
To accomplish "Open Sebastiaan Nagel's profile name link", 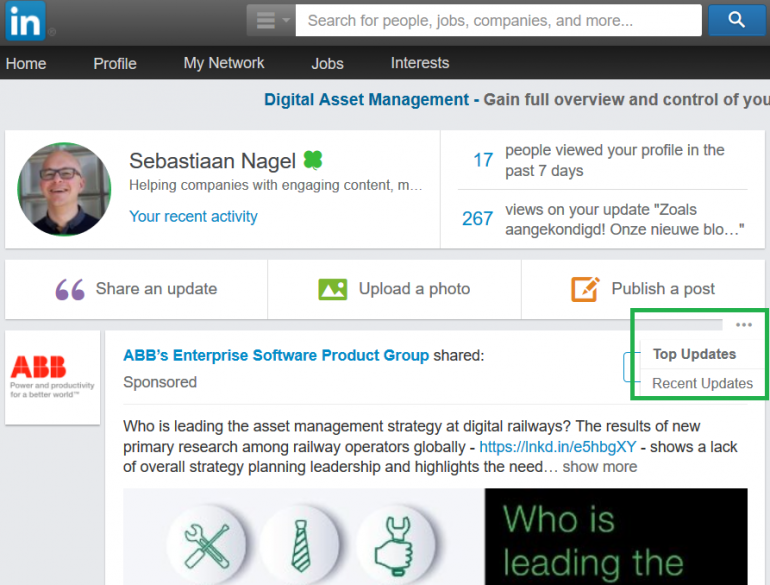I will [212, 161].
